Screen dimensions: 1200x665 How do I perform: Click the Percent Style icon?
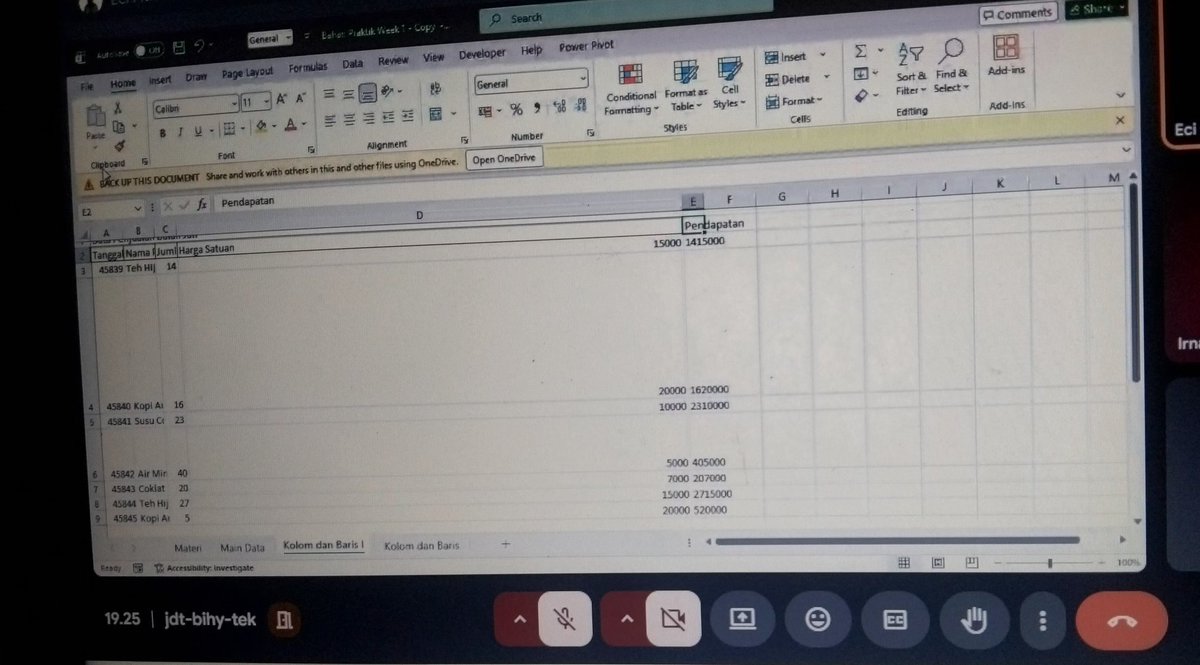click(516, 110)
